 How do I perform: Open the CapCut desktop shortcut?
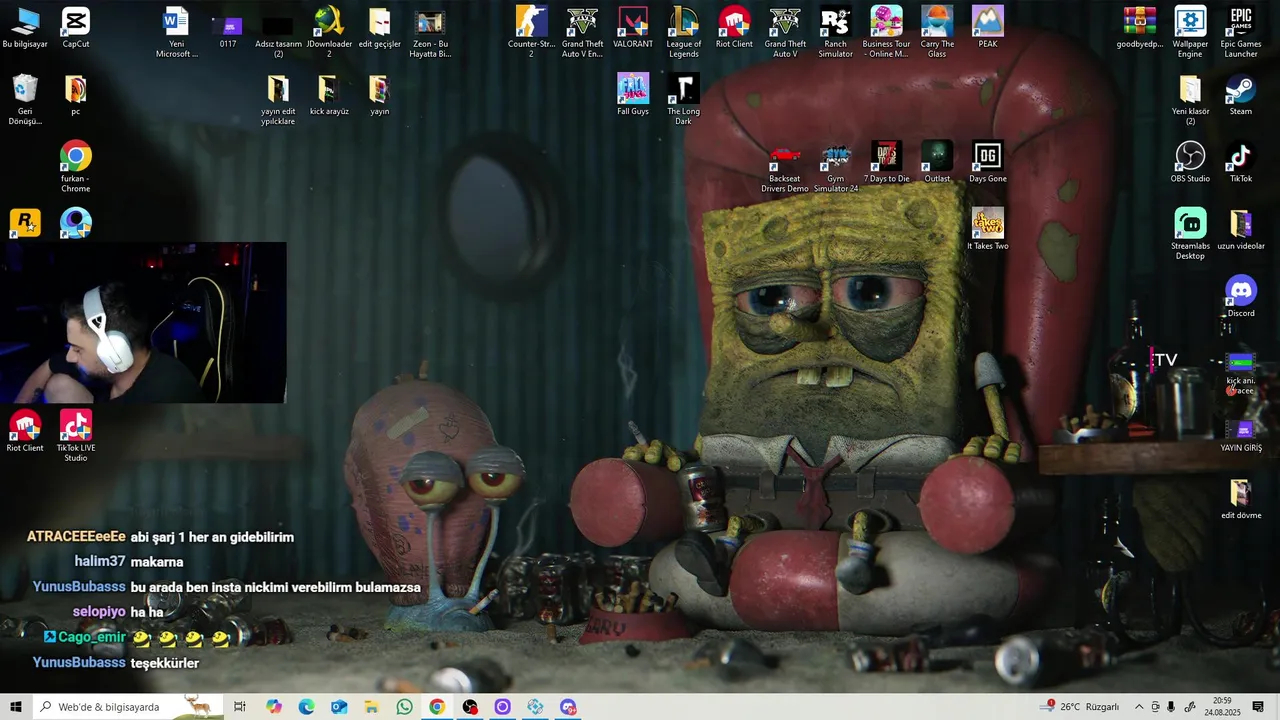75,27
